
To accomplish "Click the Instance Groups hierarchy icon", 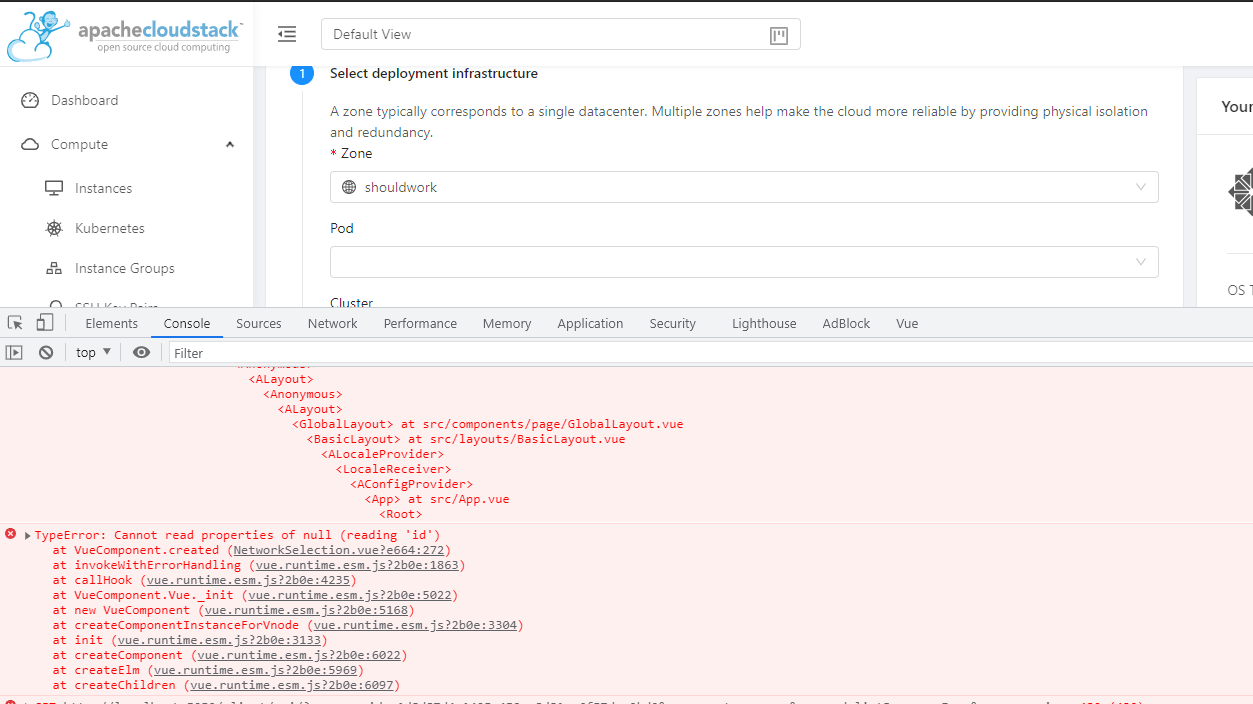I will point(54,268).
